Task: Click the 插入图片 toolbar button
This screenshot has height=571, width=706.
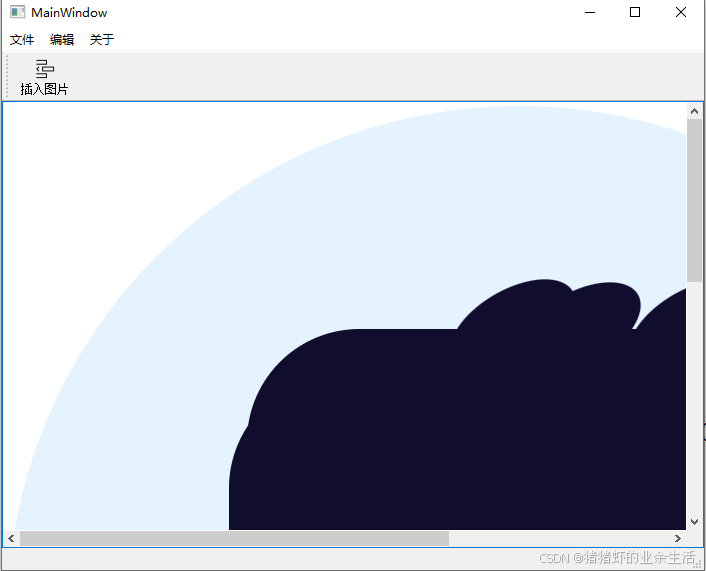Action: tap(44, 77)
